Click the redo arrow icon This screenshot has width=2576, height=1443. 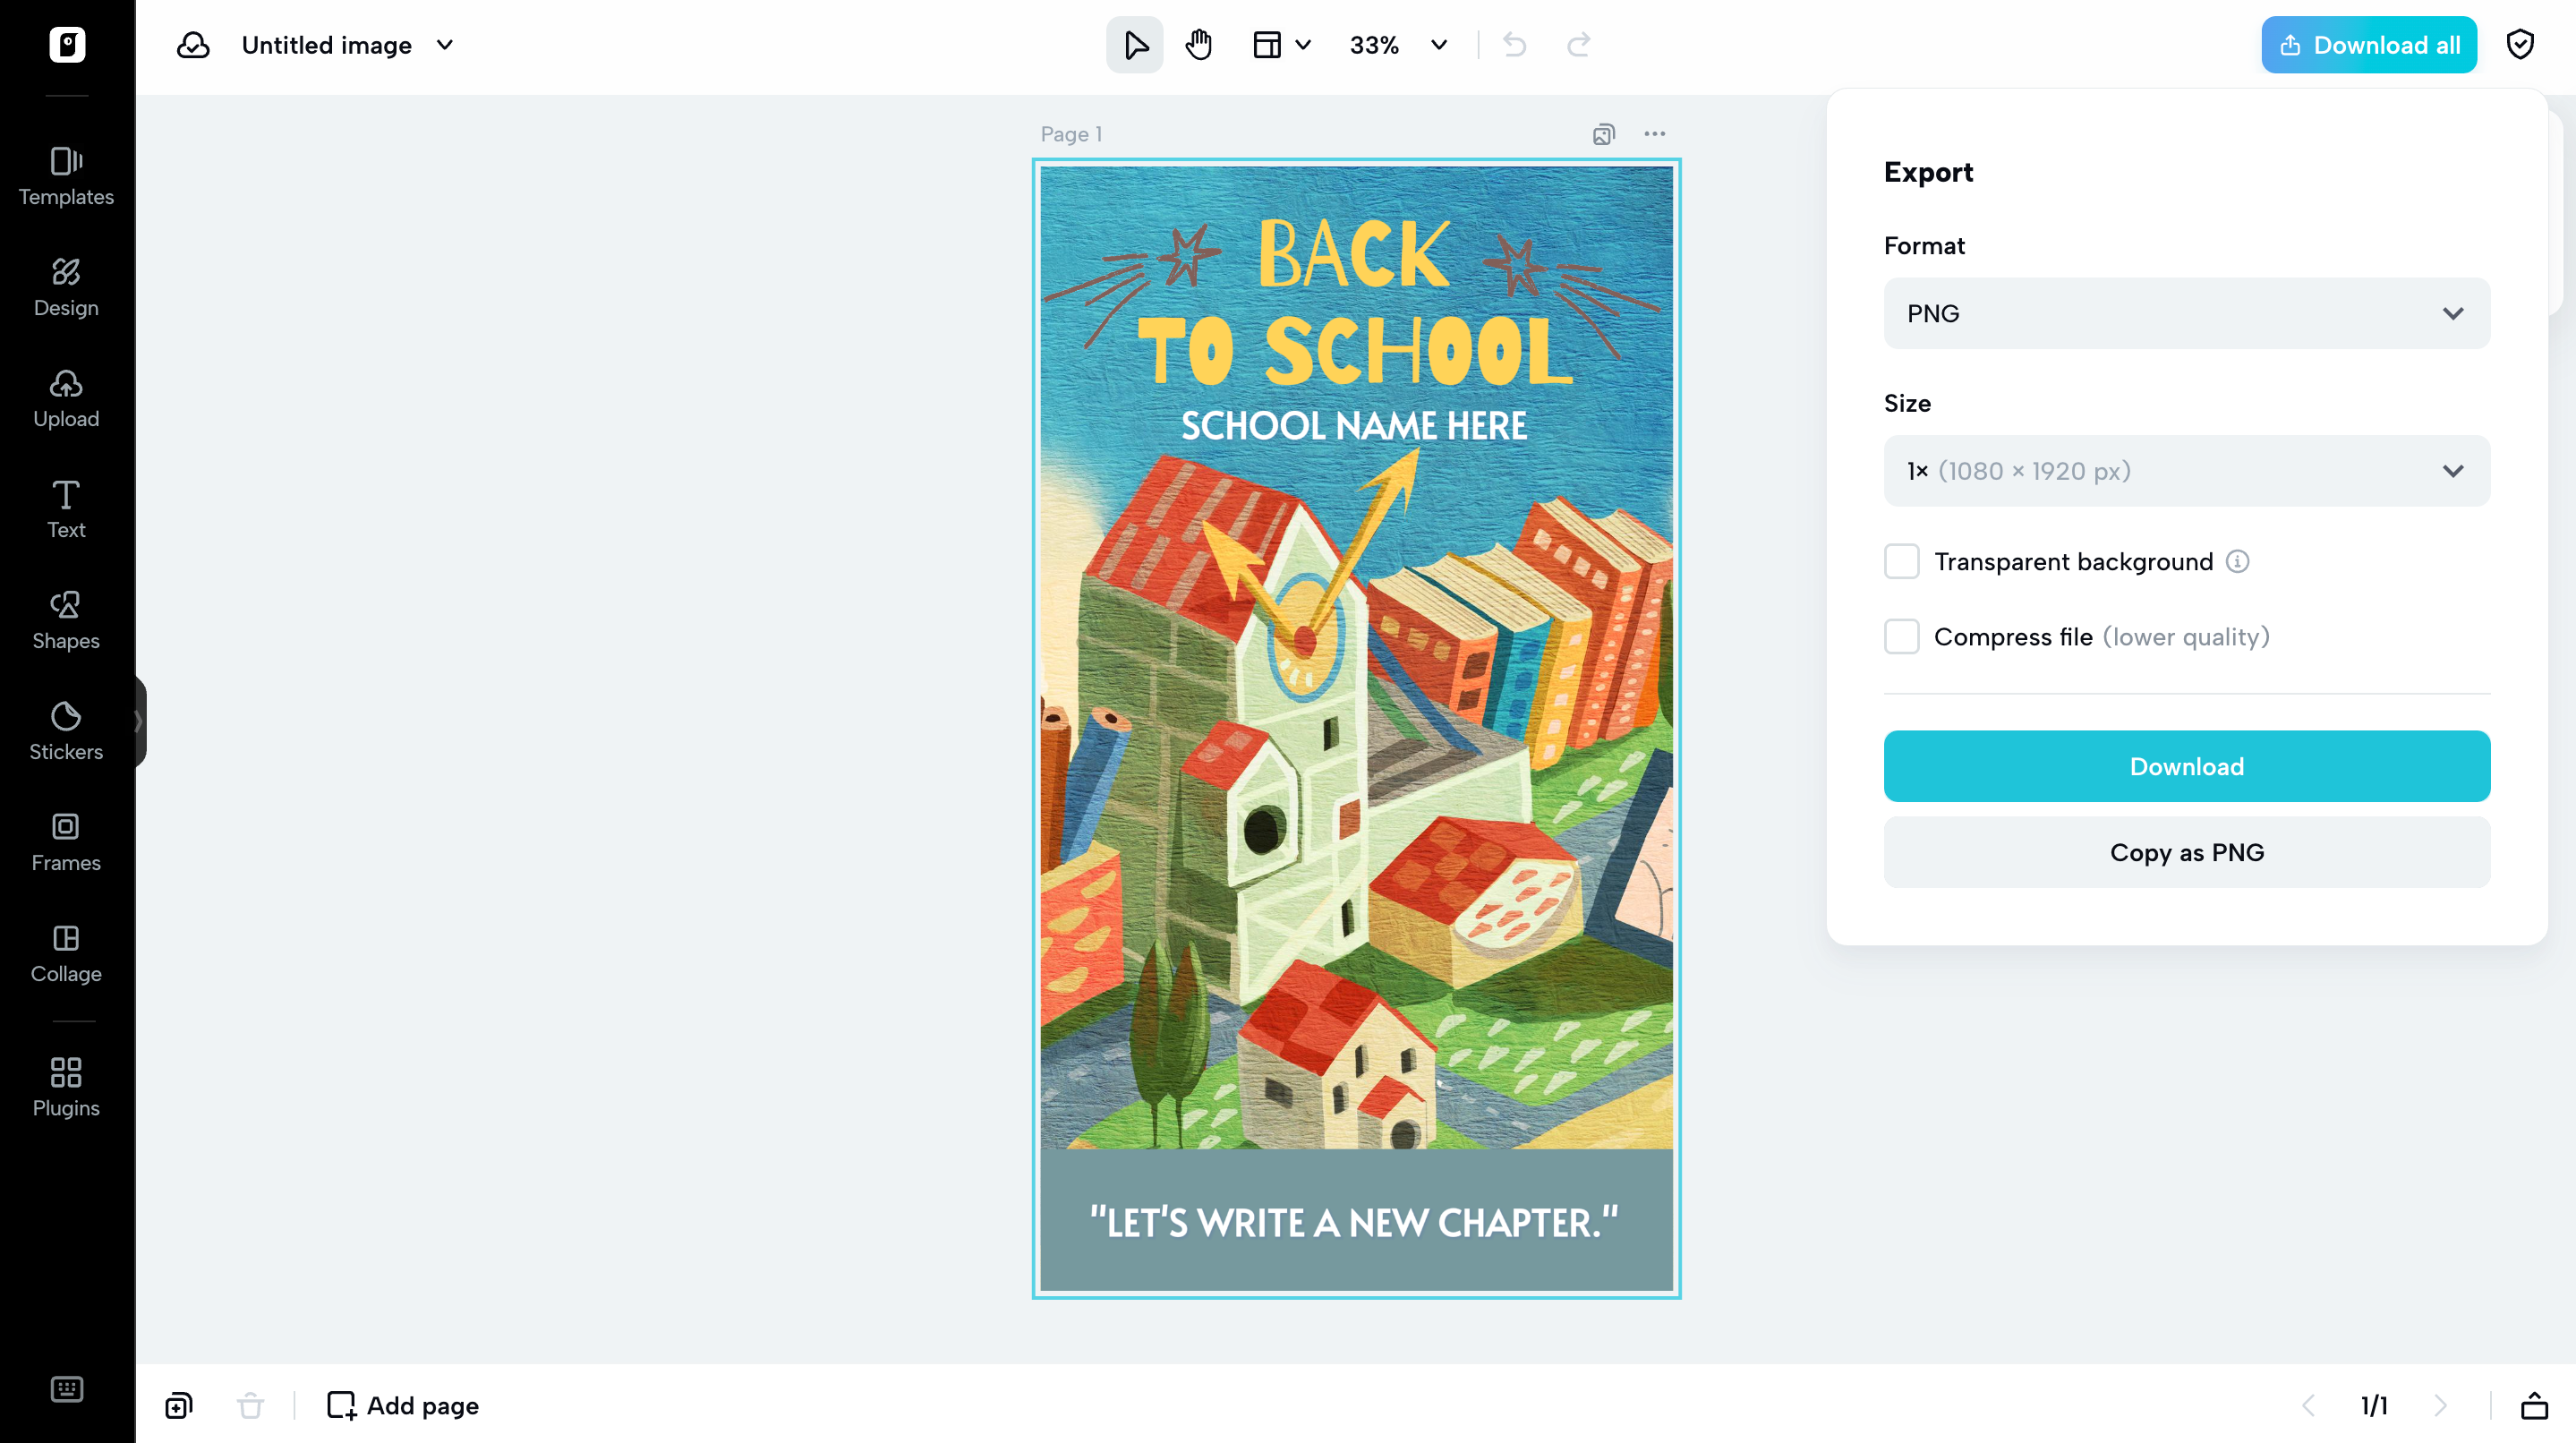coord(1578,45)
